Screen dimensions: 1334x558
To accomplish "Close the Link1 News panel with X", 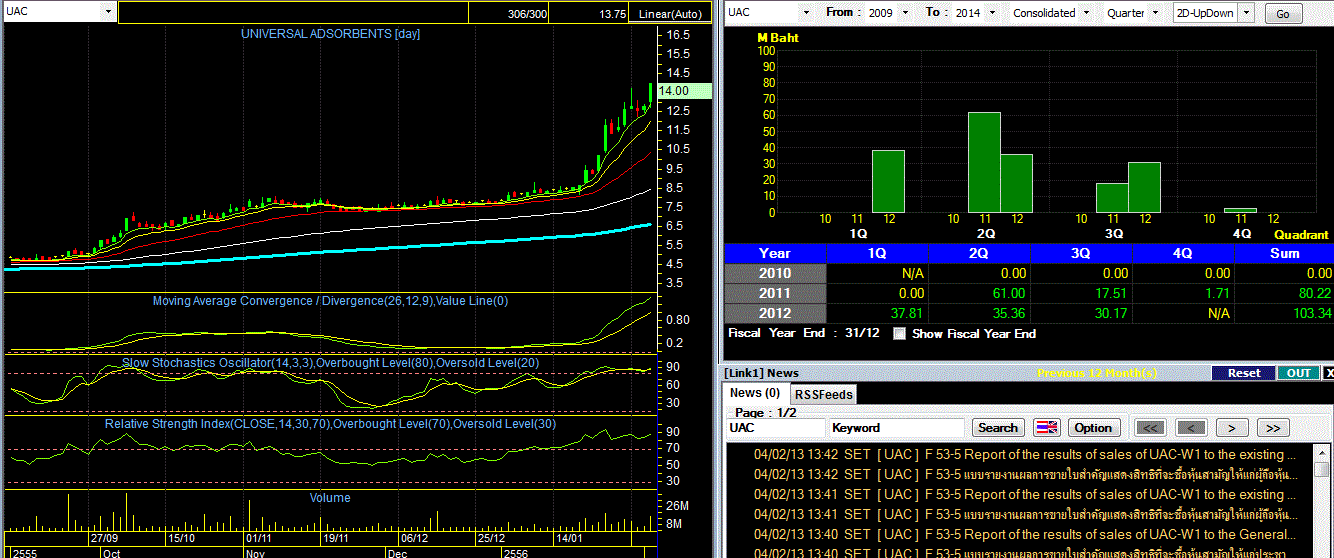I will 1328,373.
